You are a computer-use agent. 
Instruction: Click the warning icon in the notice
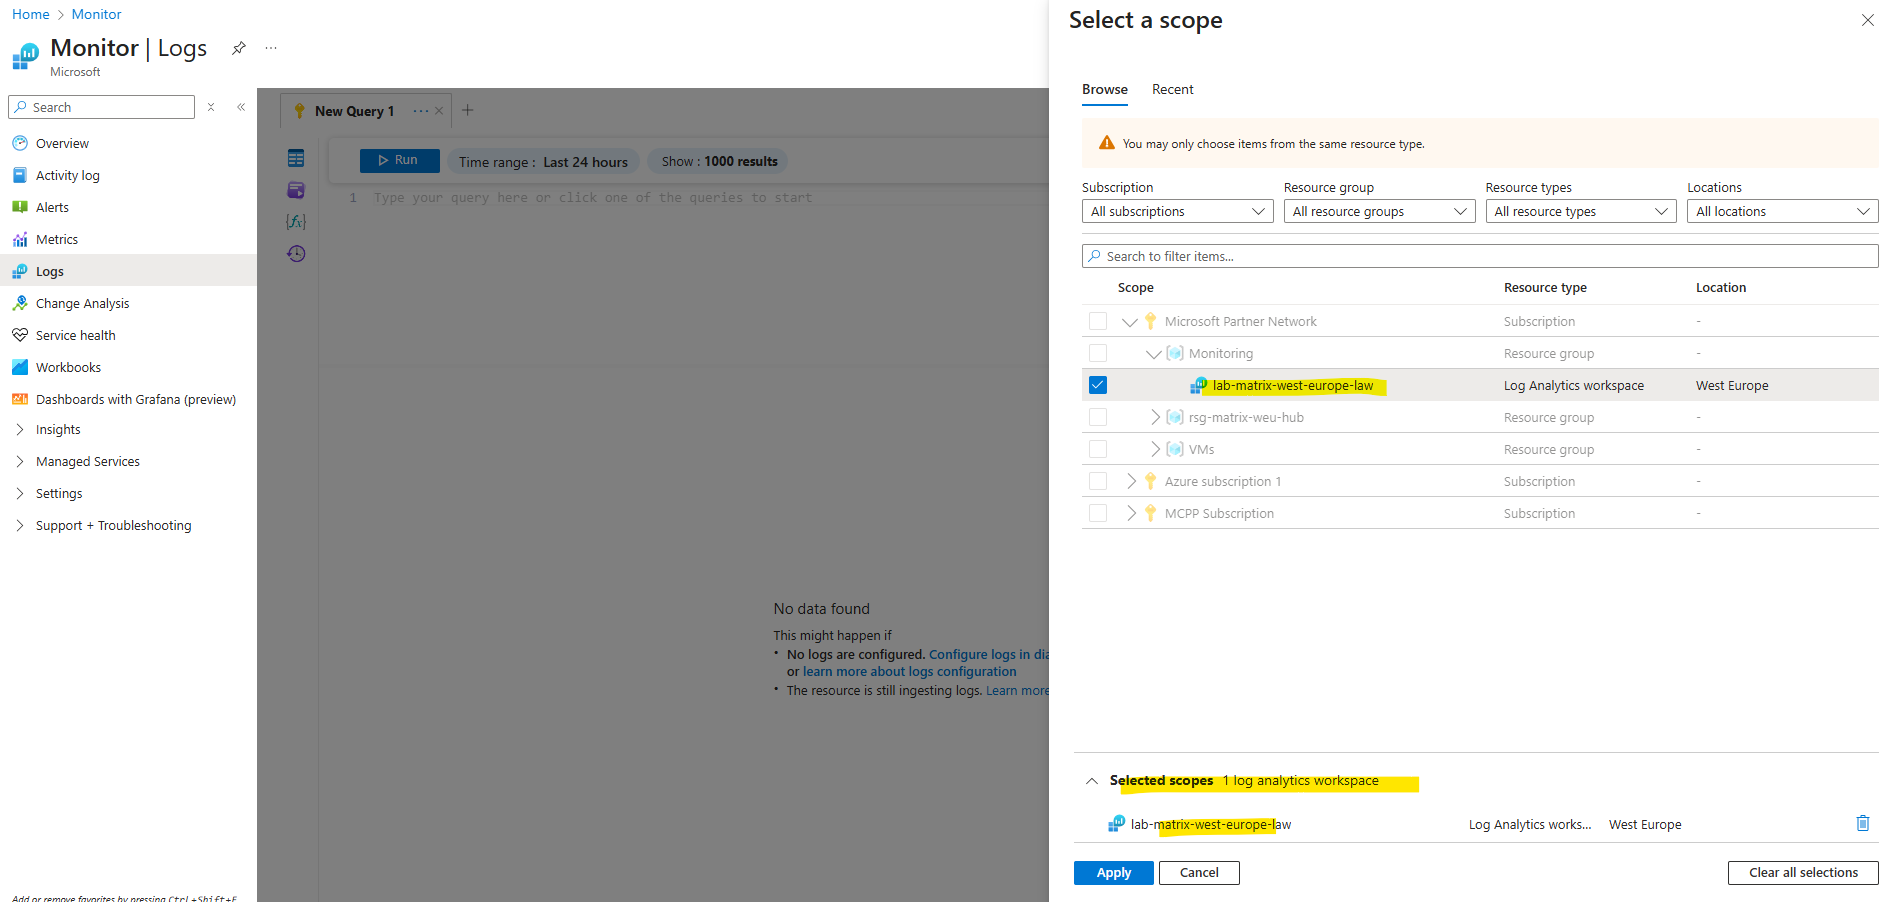1107,143
